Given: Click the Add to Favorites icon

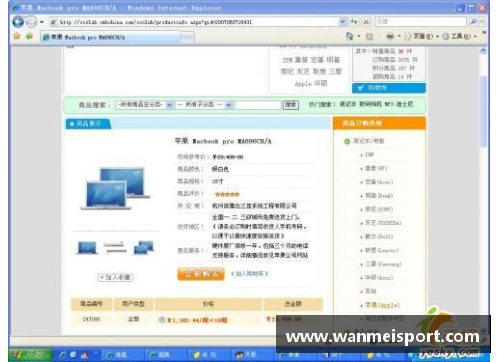Looking at the screenshot, I should (29, 36).
